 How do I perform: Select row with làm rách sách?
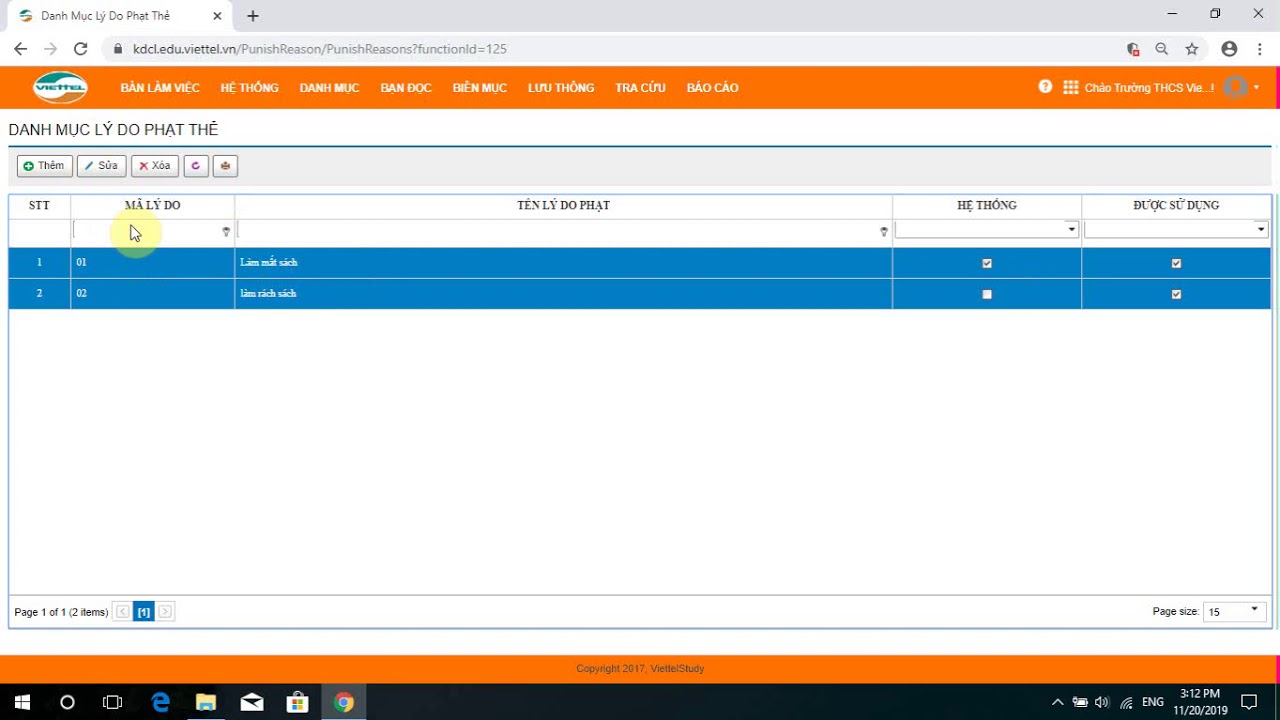pos(640,294)
